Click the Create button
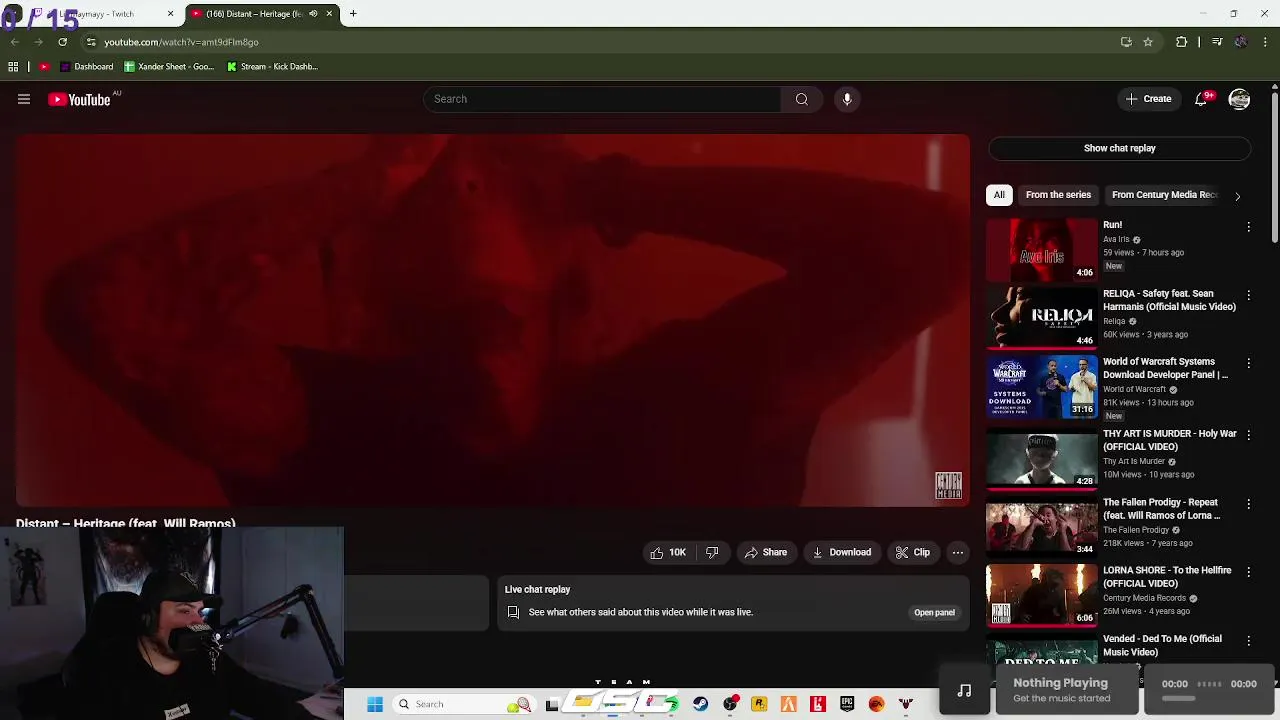The height and width of the screenshot is (720, 1280). coord(1148,99)
